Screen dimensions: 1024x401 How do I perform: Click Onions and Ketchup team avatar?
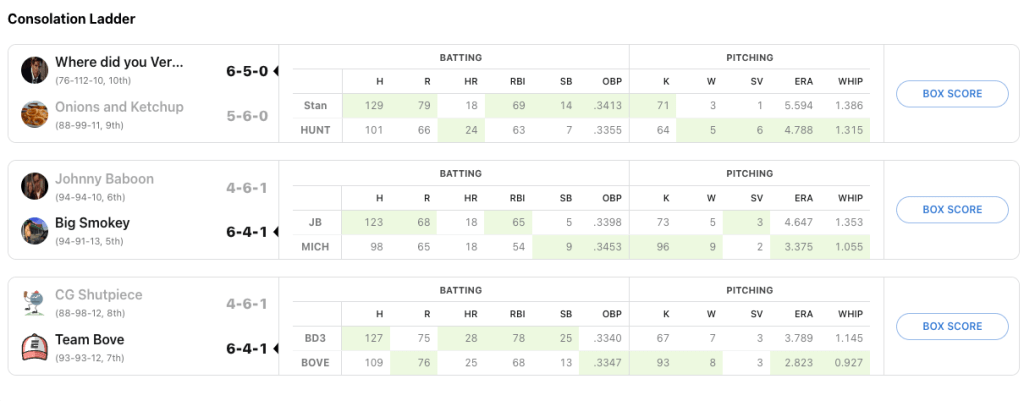35,115
